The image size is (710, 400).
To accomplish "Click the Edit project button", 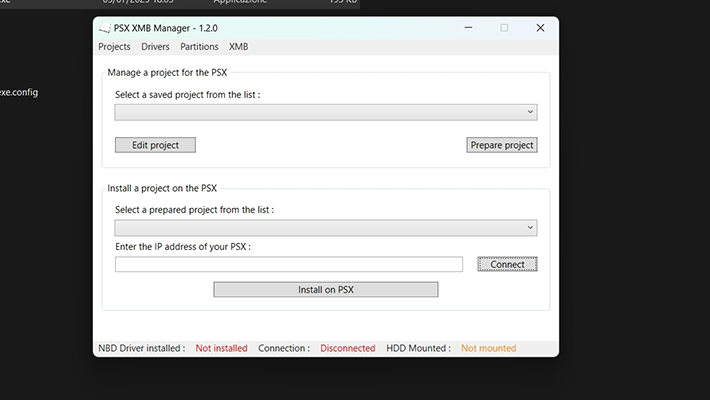I will pos(155,145).
